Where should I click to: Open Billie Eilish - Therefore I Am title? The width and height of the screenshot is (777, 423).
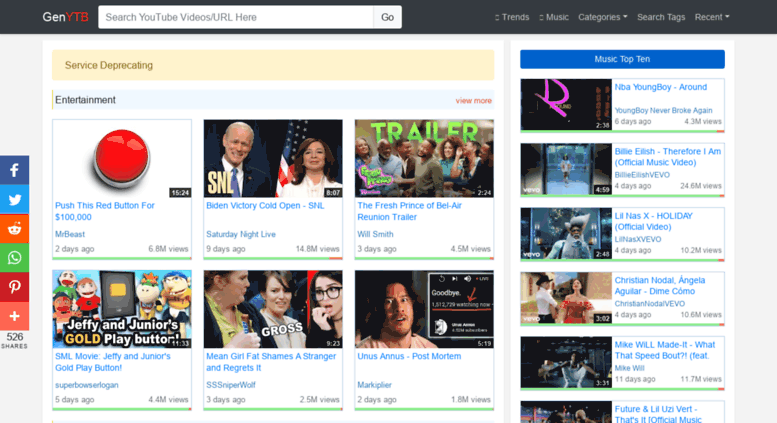click(667, 157)
